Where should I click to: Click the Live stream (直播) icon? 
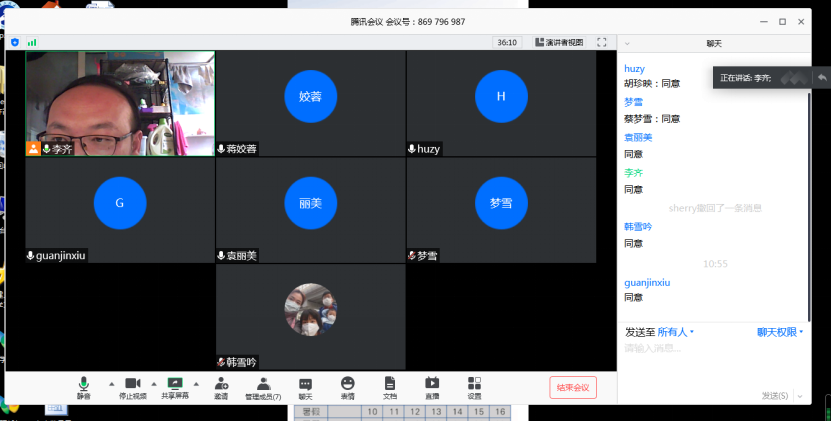[432, 386]
